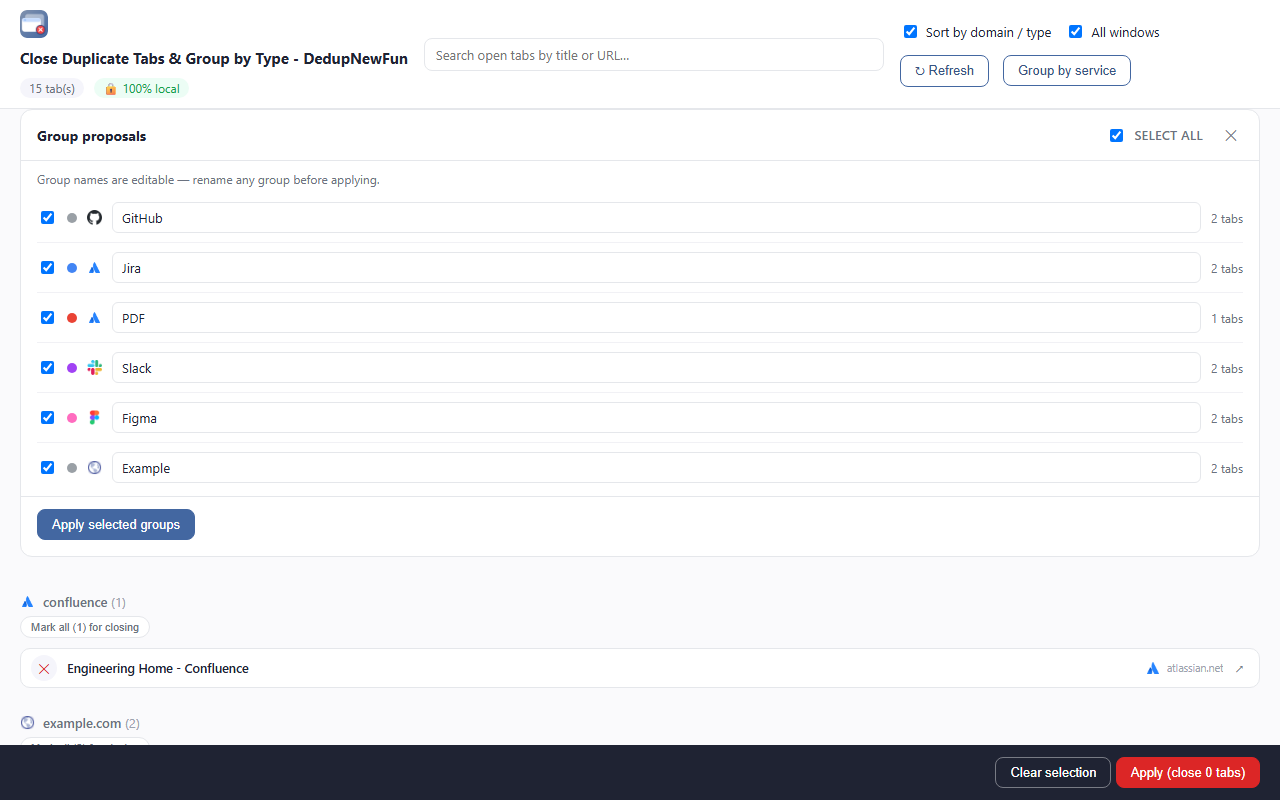Click the search open tabs input field

pyautogui.click(x=654, y=55)
